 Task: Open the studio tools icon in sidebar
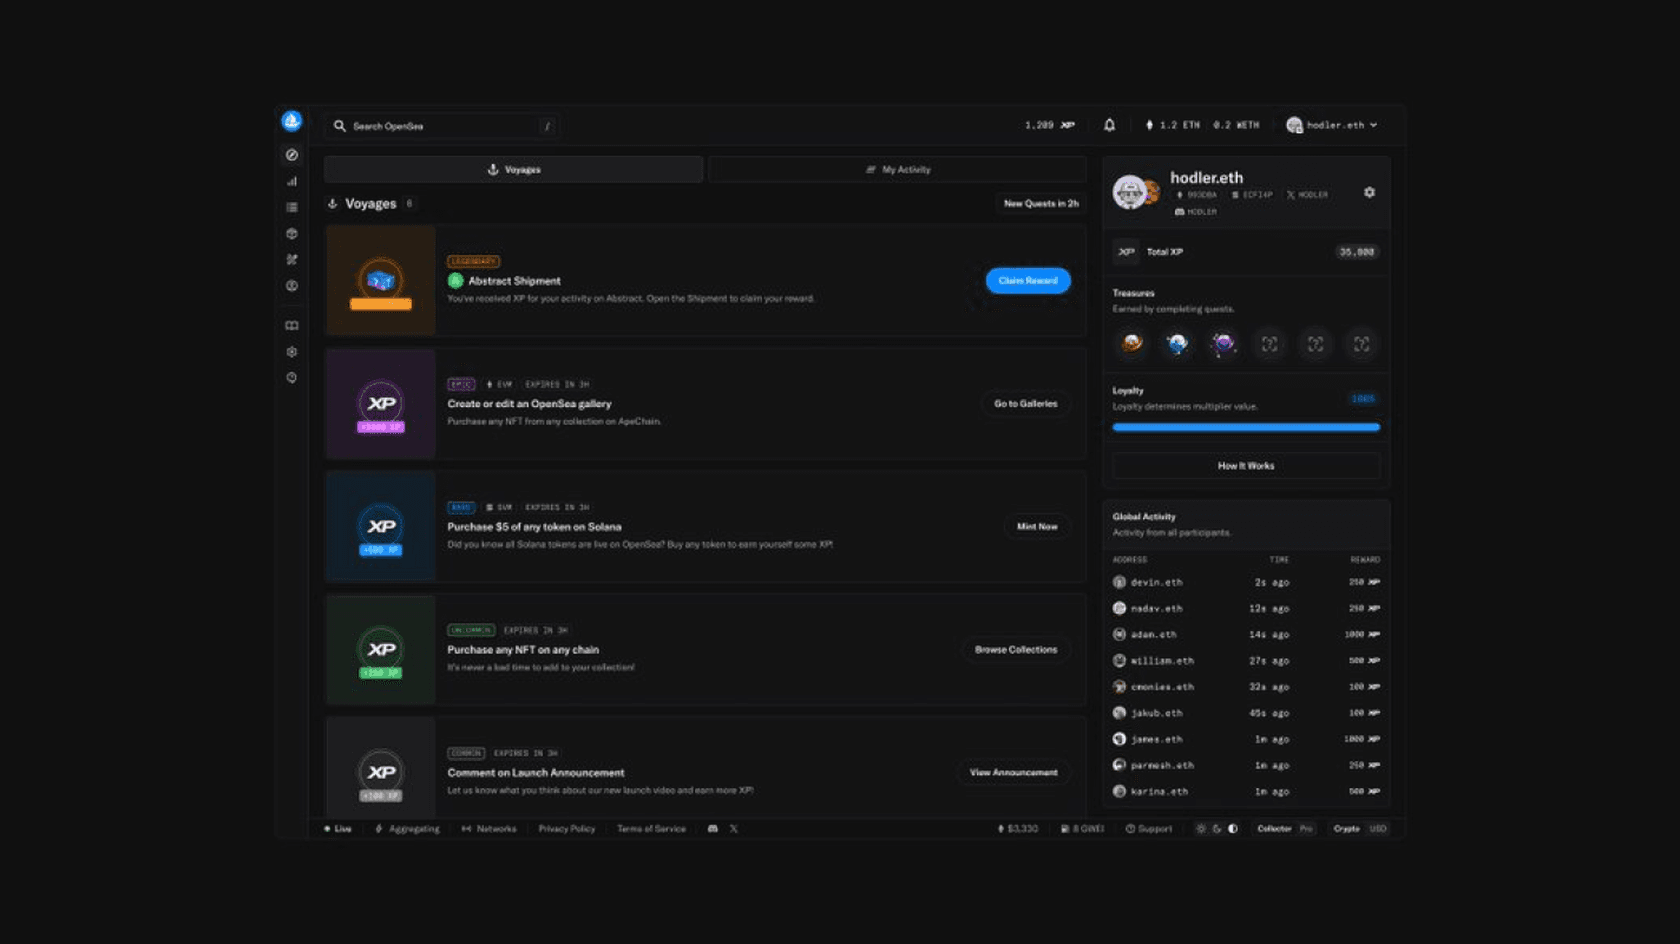coord(291,259)
